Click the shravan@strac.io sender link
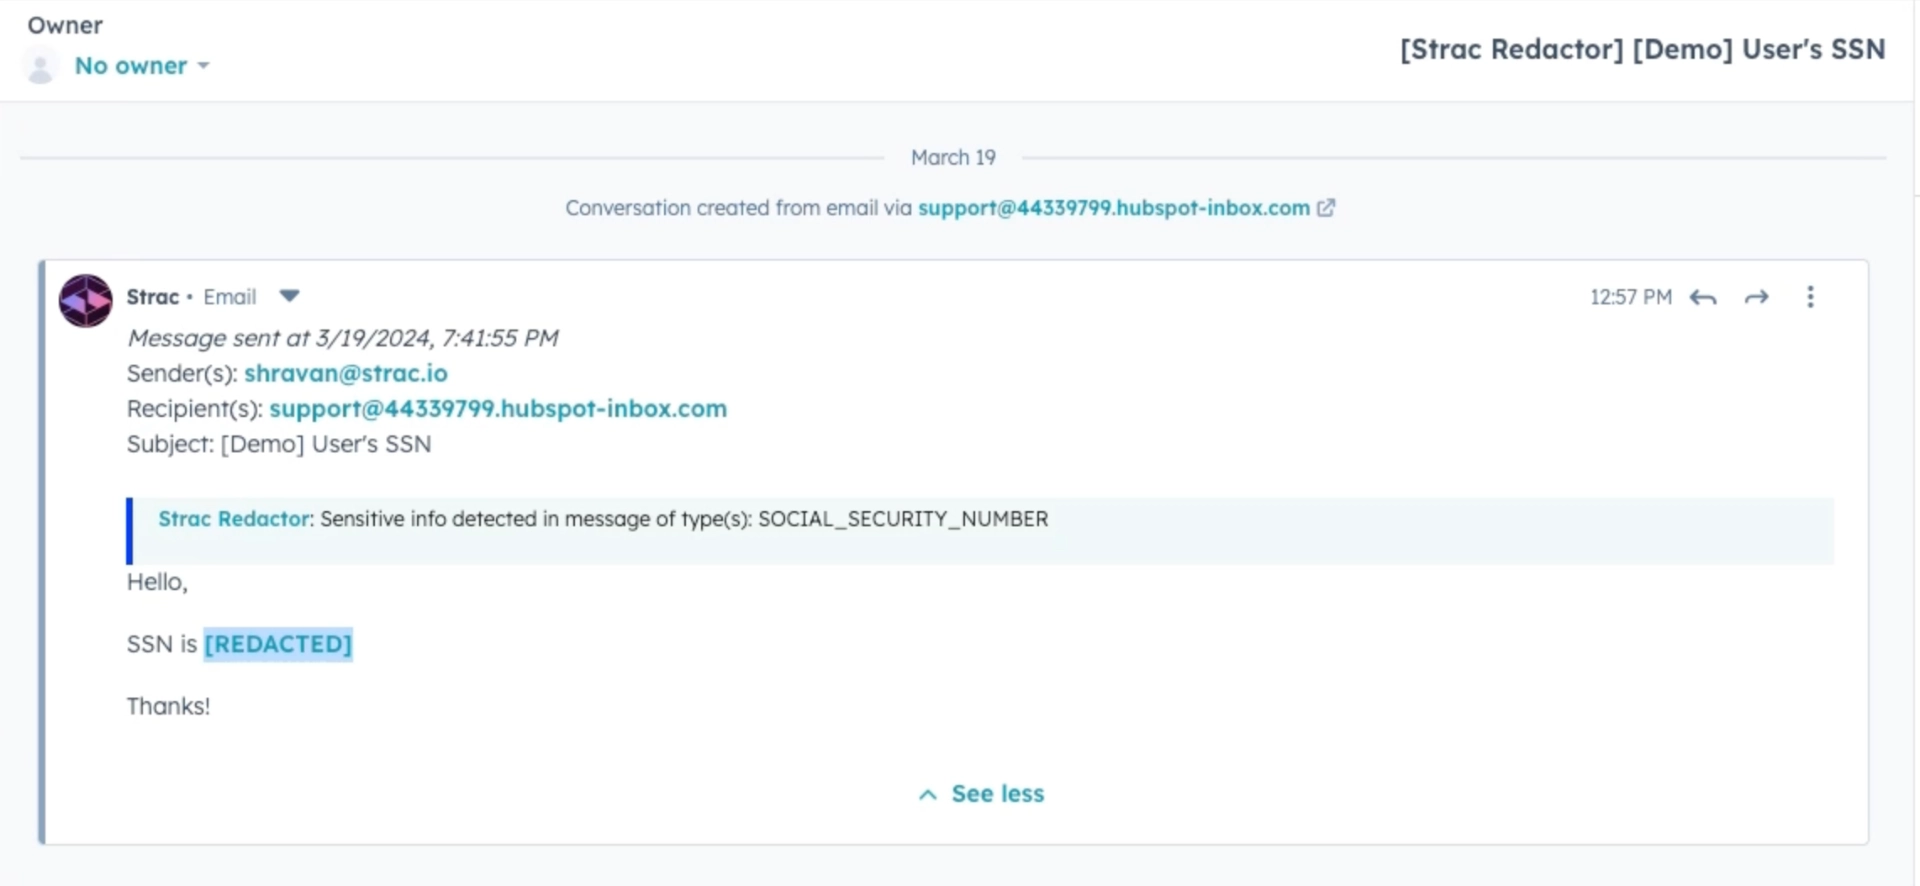The height and width of the screenshot is (886, 1920). (346, 373)
